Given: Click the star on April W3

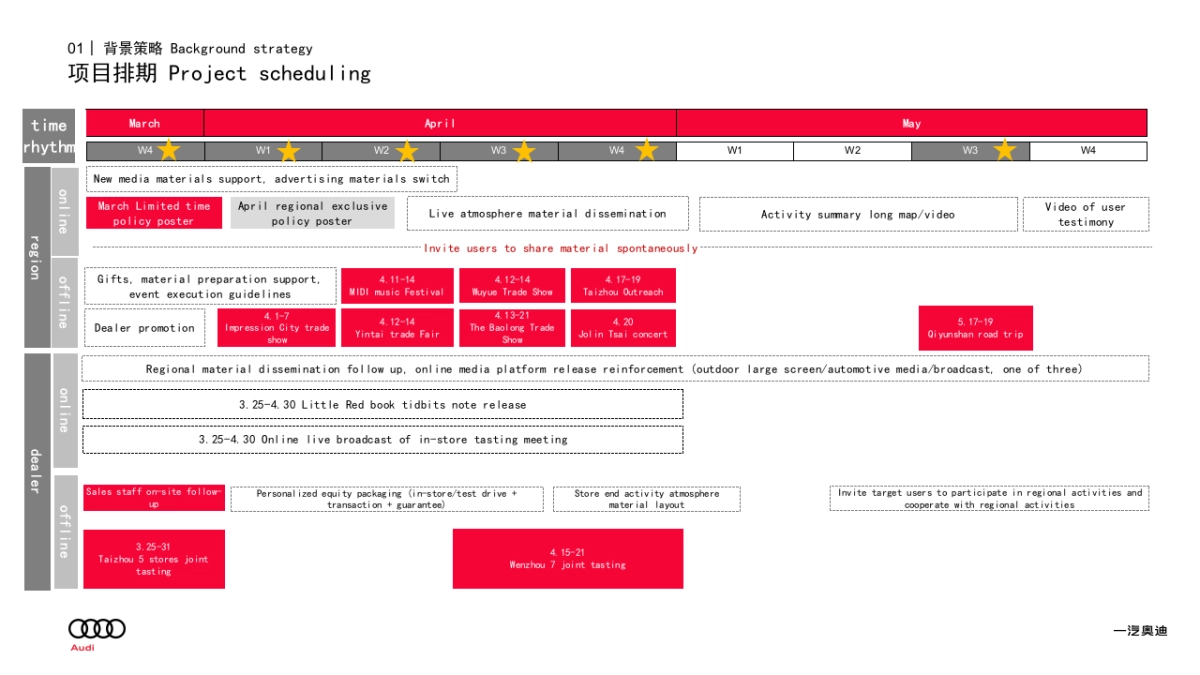Looking at the screenshot, I should pyautogui.click(x=524, y=151).
